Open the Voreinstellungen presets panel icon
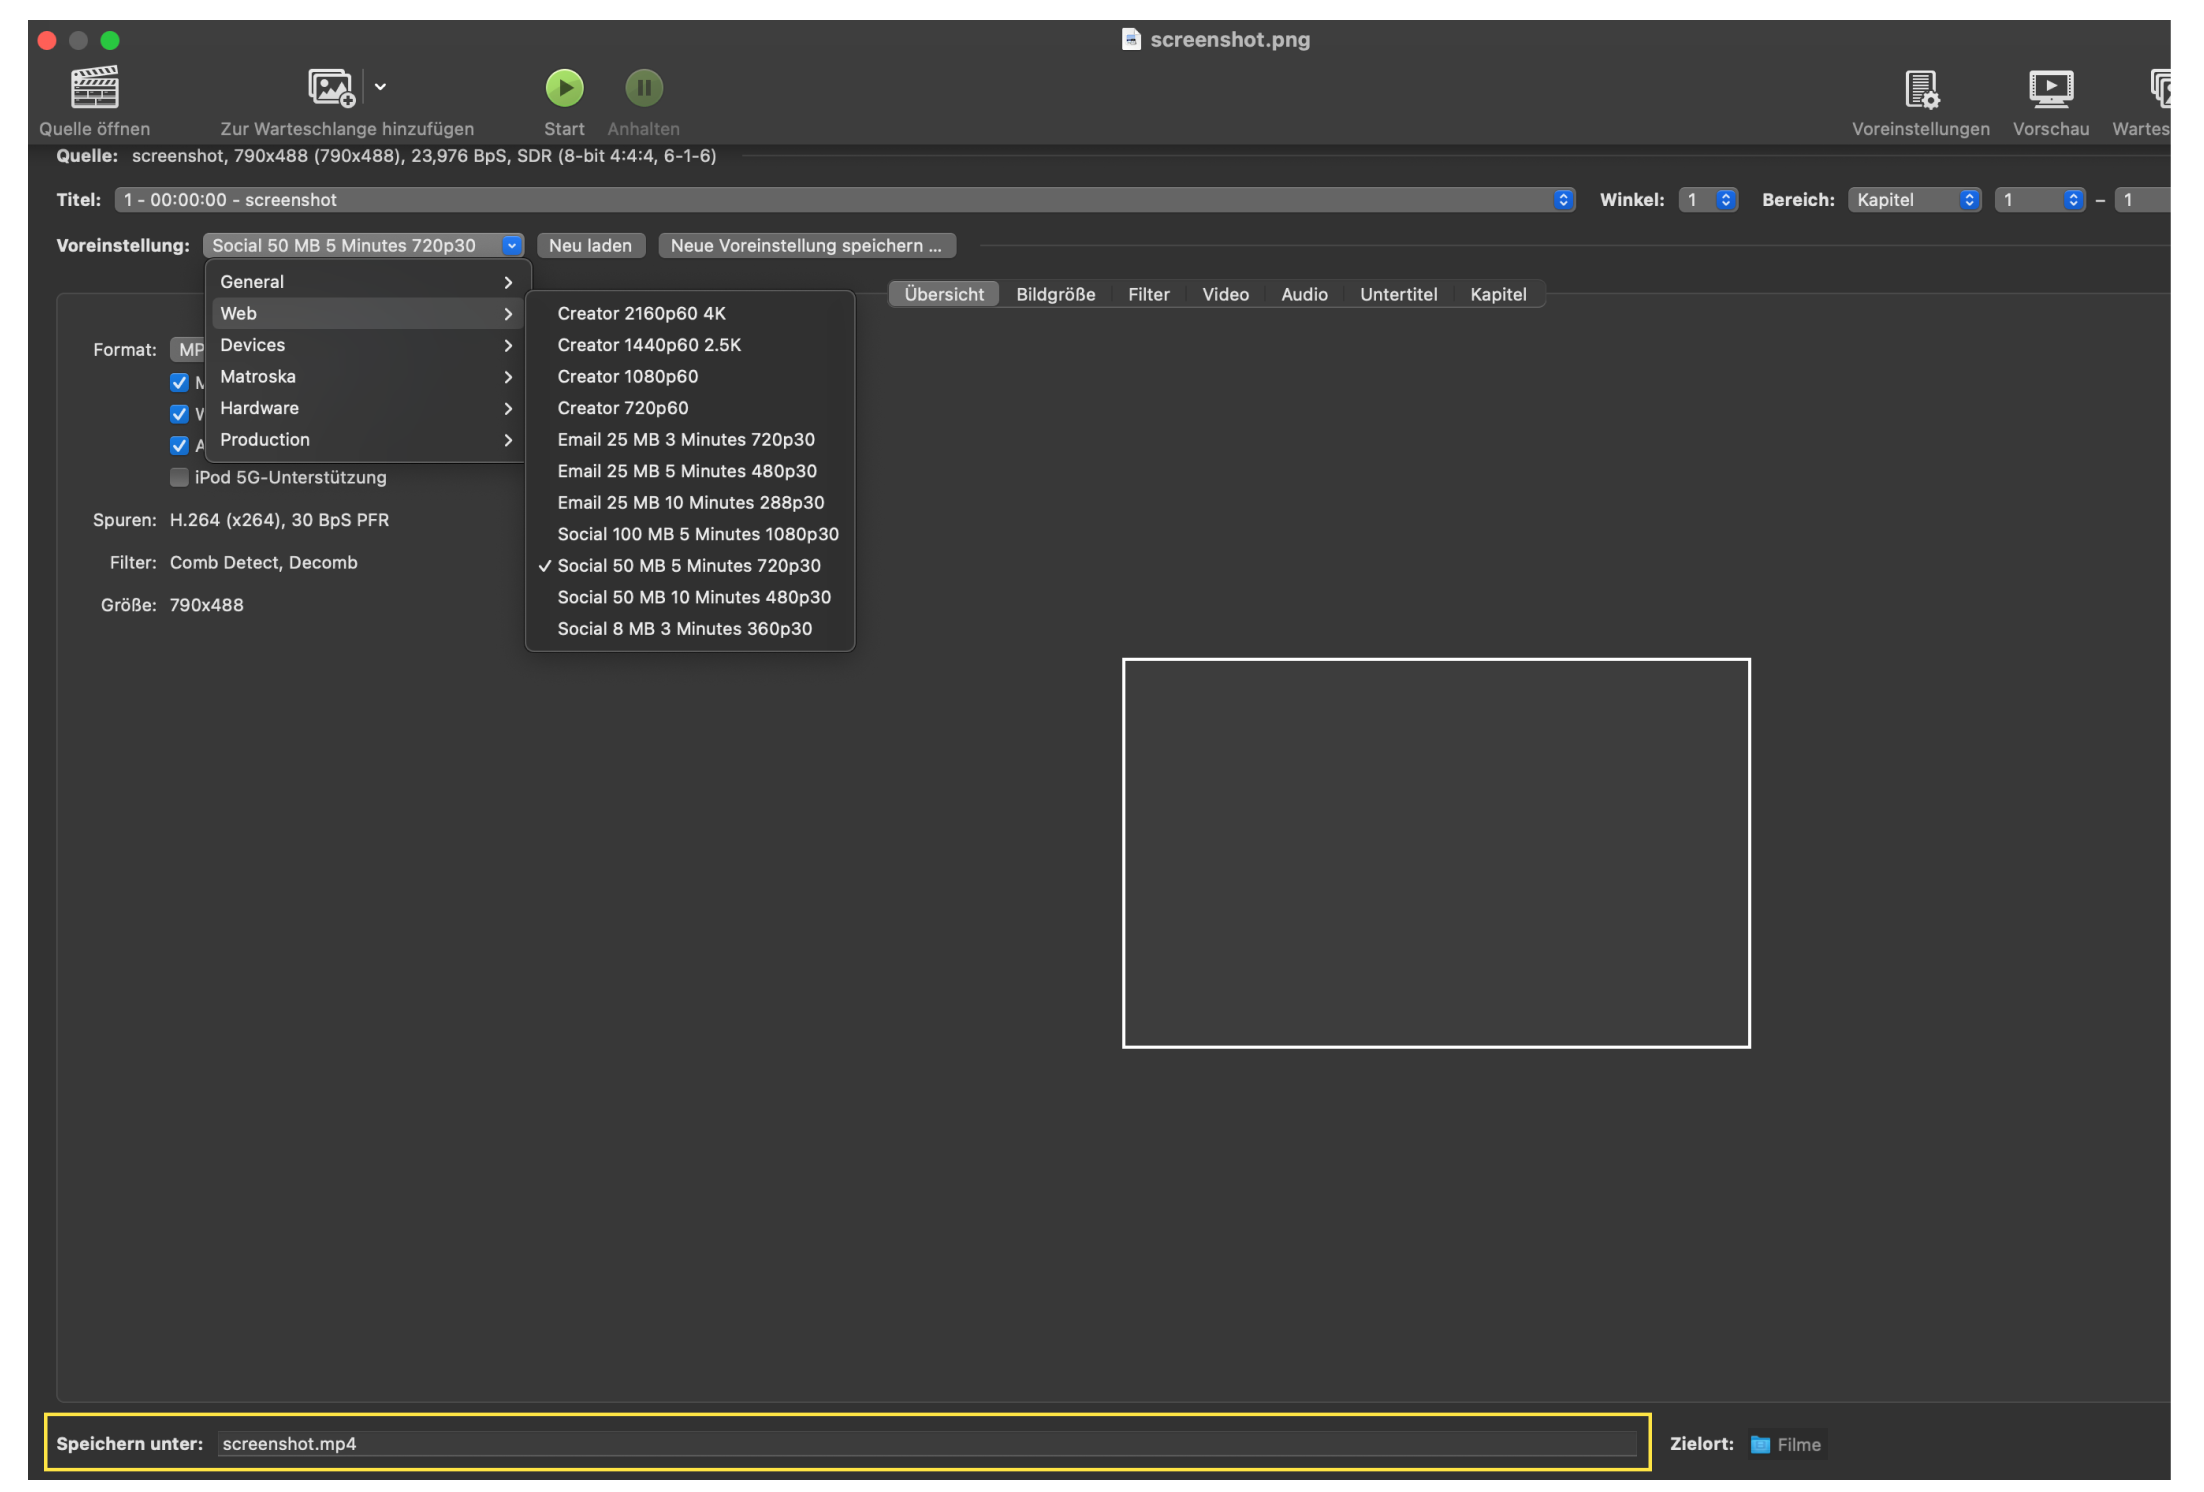The image size is (2204, 1492). click(x=1921, y=89)
